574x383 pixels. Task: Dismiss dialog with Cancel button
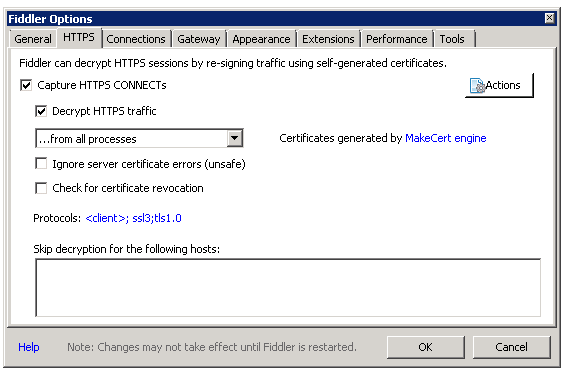(x=511, y=347)
